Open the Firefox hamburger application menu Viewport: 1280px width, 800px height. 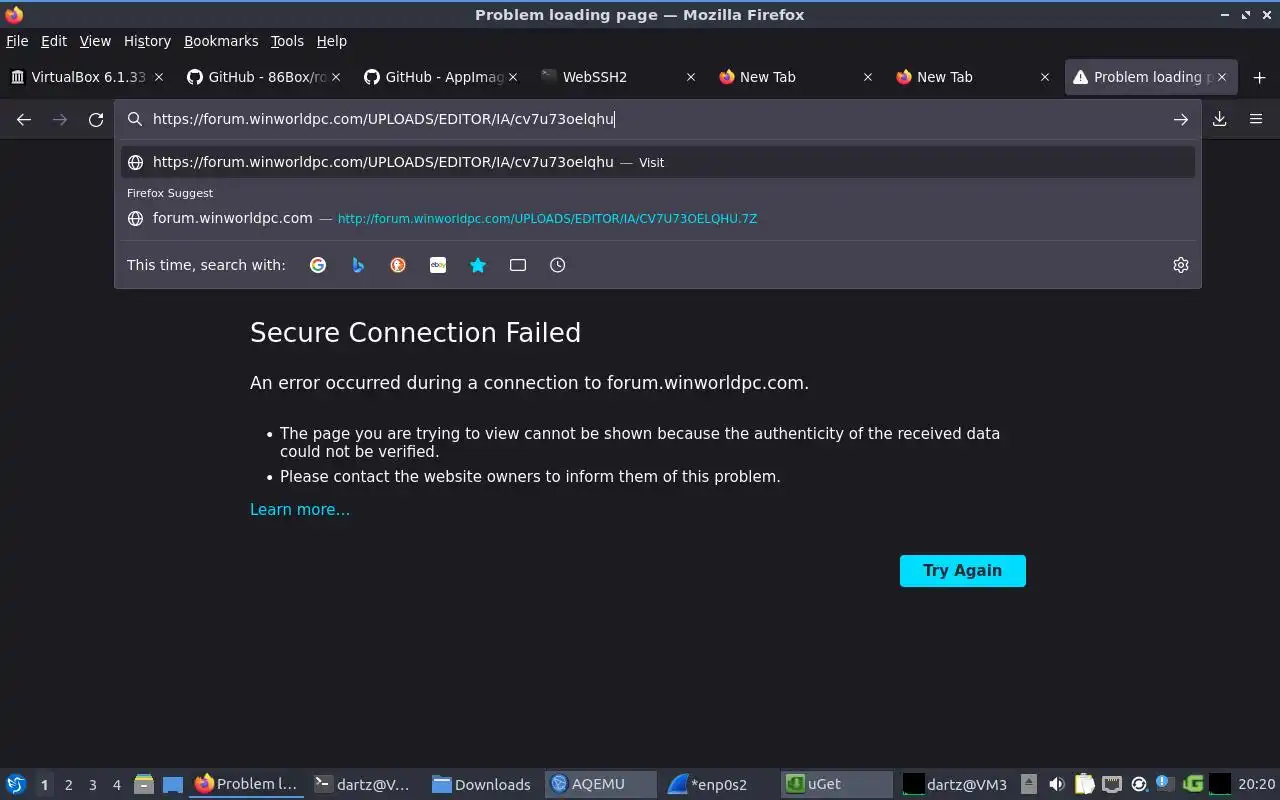[x=1256, y=119]
